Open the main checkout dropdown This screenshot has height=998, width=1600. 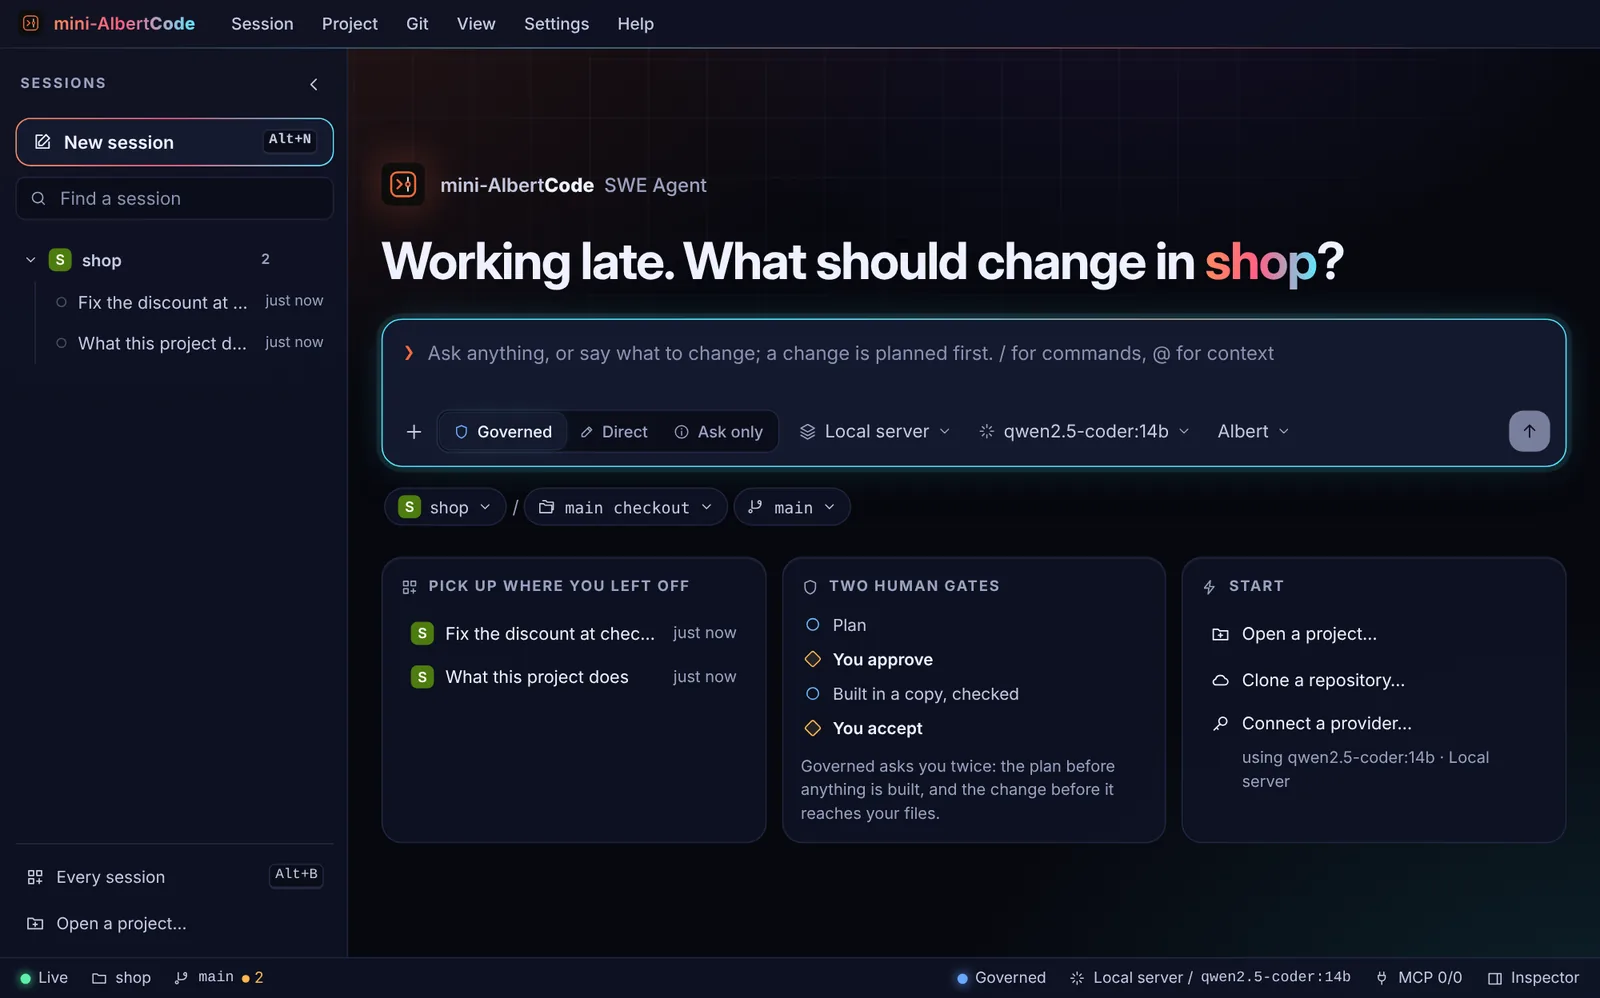[626, 507]
